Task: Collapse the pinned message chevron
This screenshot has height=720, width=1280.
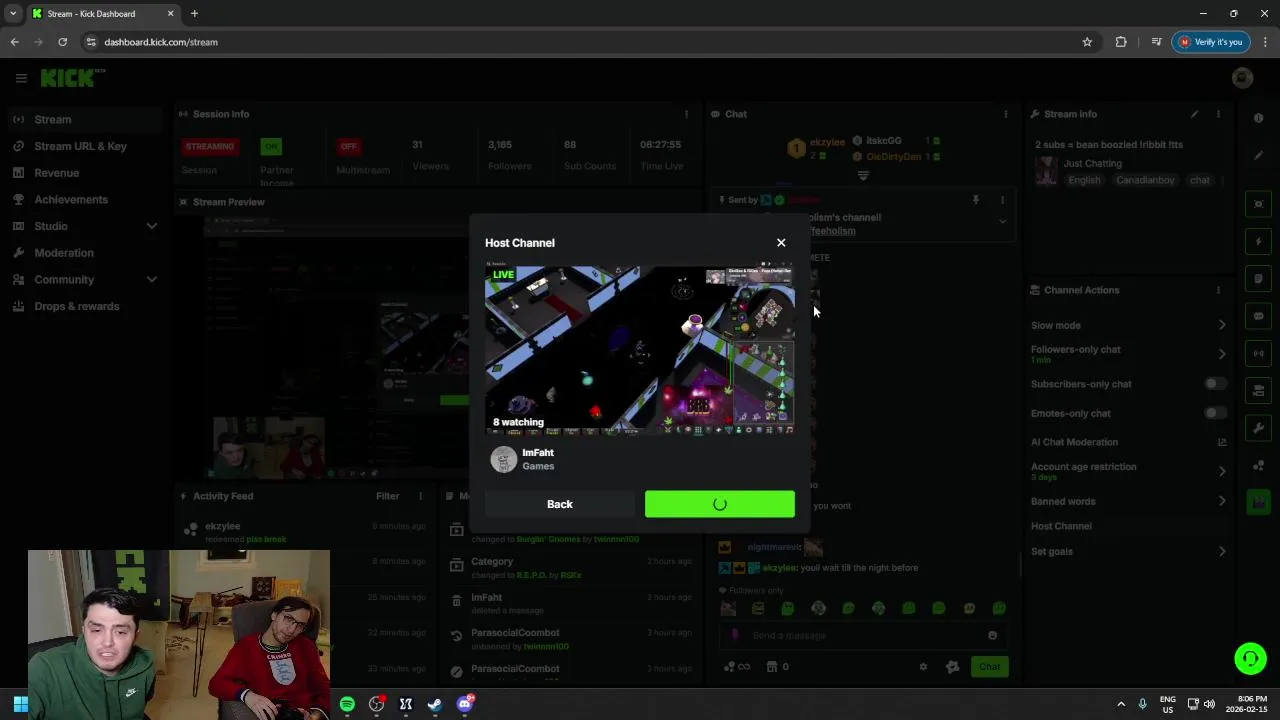Action: point(1002,221)
